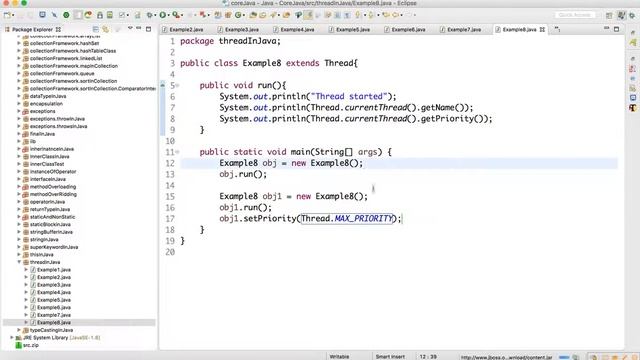Viewport: 640px width, 360px height.
Task: Click the Open Type toolbar icon
Action: click(x=253, y=15)
